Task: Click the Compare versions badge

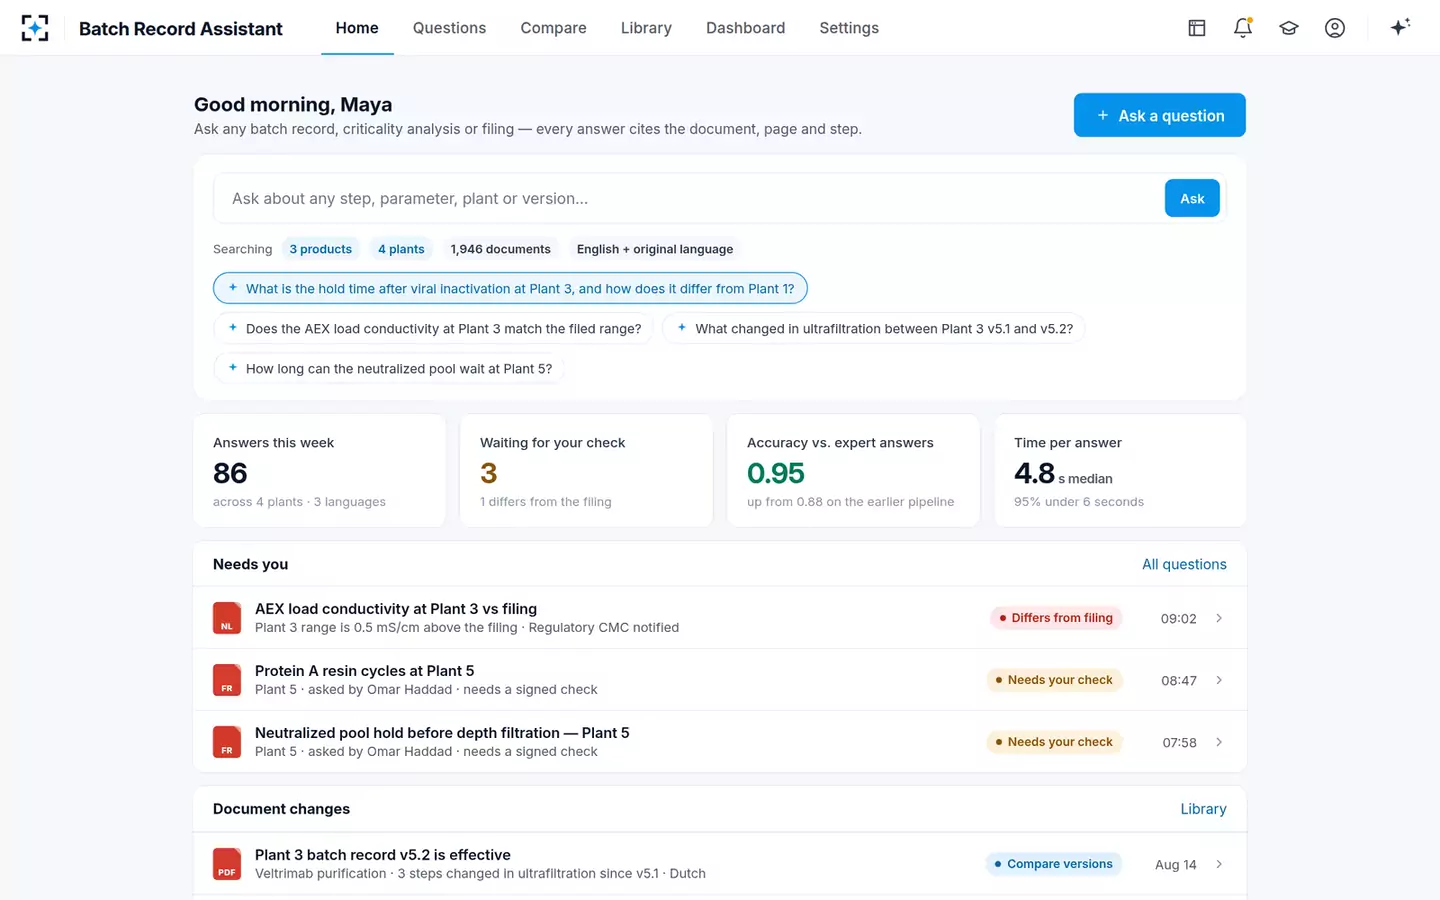Action: [x=1054, y=864]
